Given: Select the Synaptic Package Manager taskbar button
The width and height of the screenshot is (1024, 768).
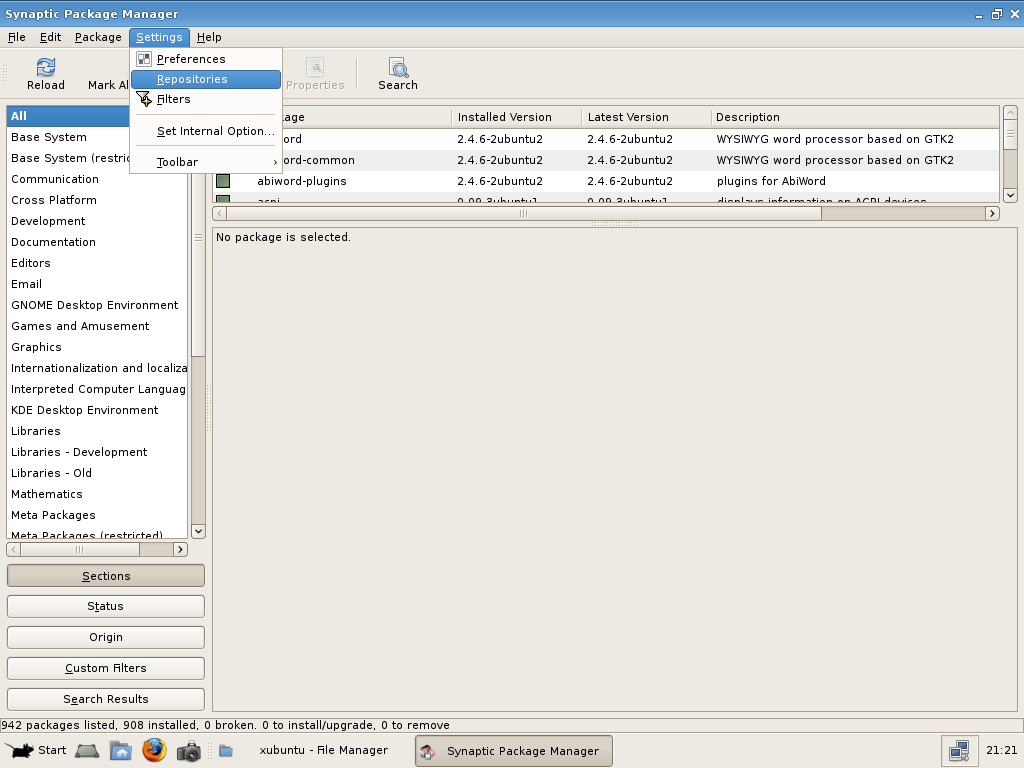Looking at the screenshot, I should point(514,750).
